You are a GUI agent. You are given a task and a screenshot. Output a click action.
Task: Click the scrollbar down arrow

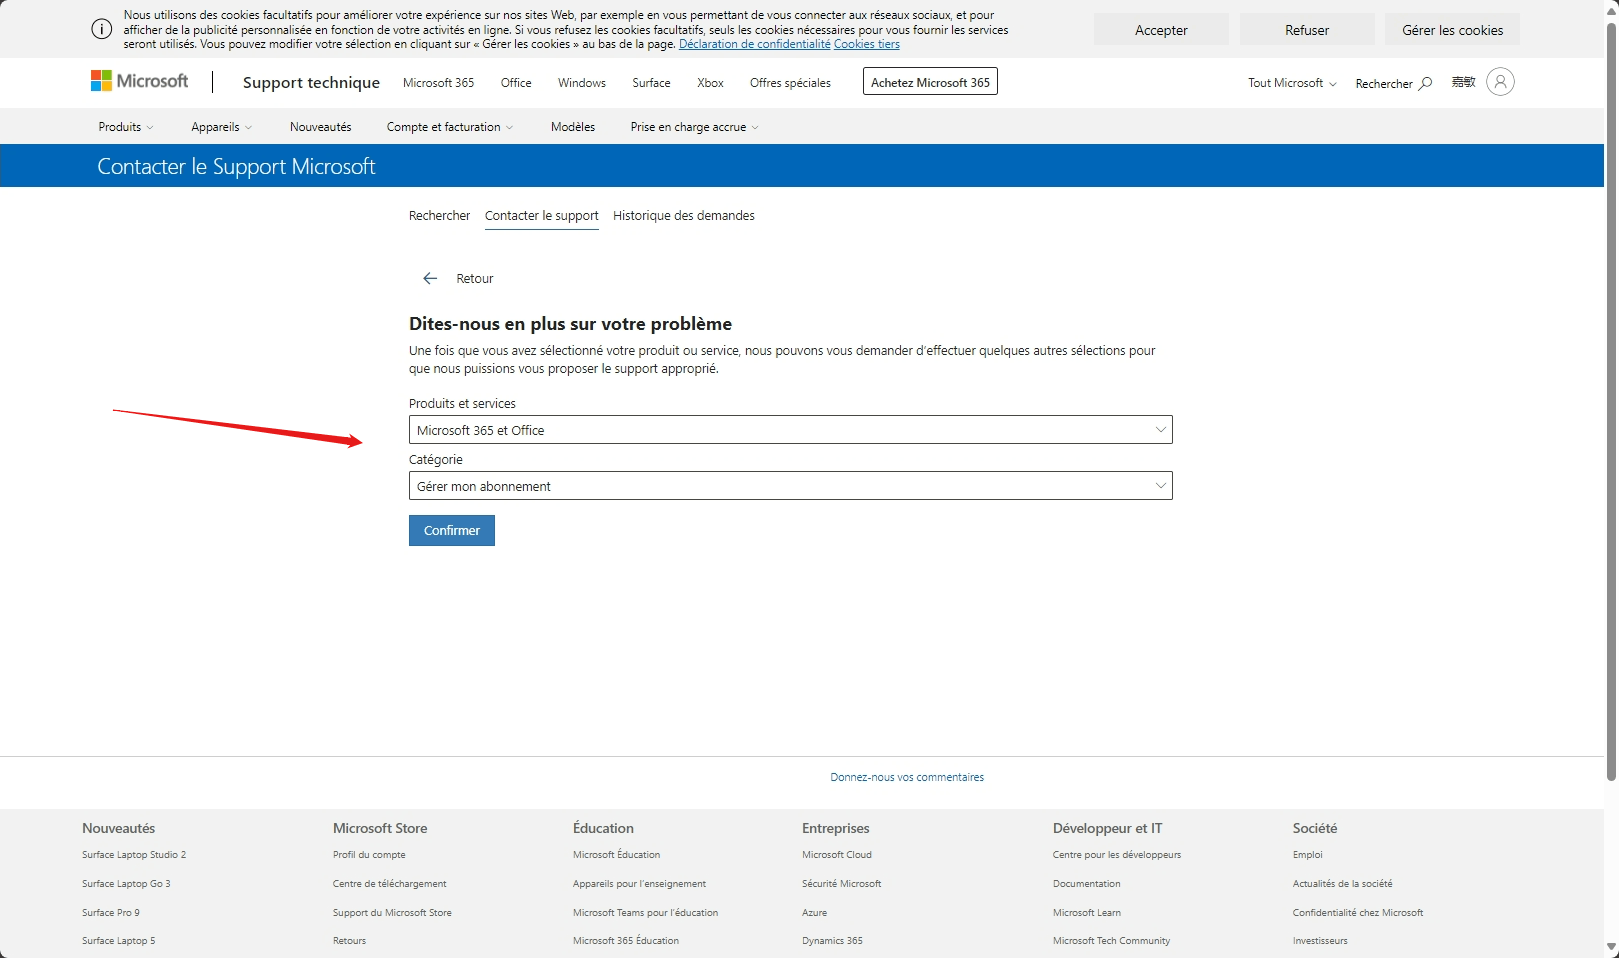1611,947
